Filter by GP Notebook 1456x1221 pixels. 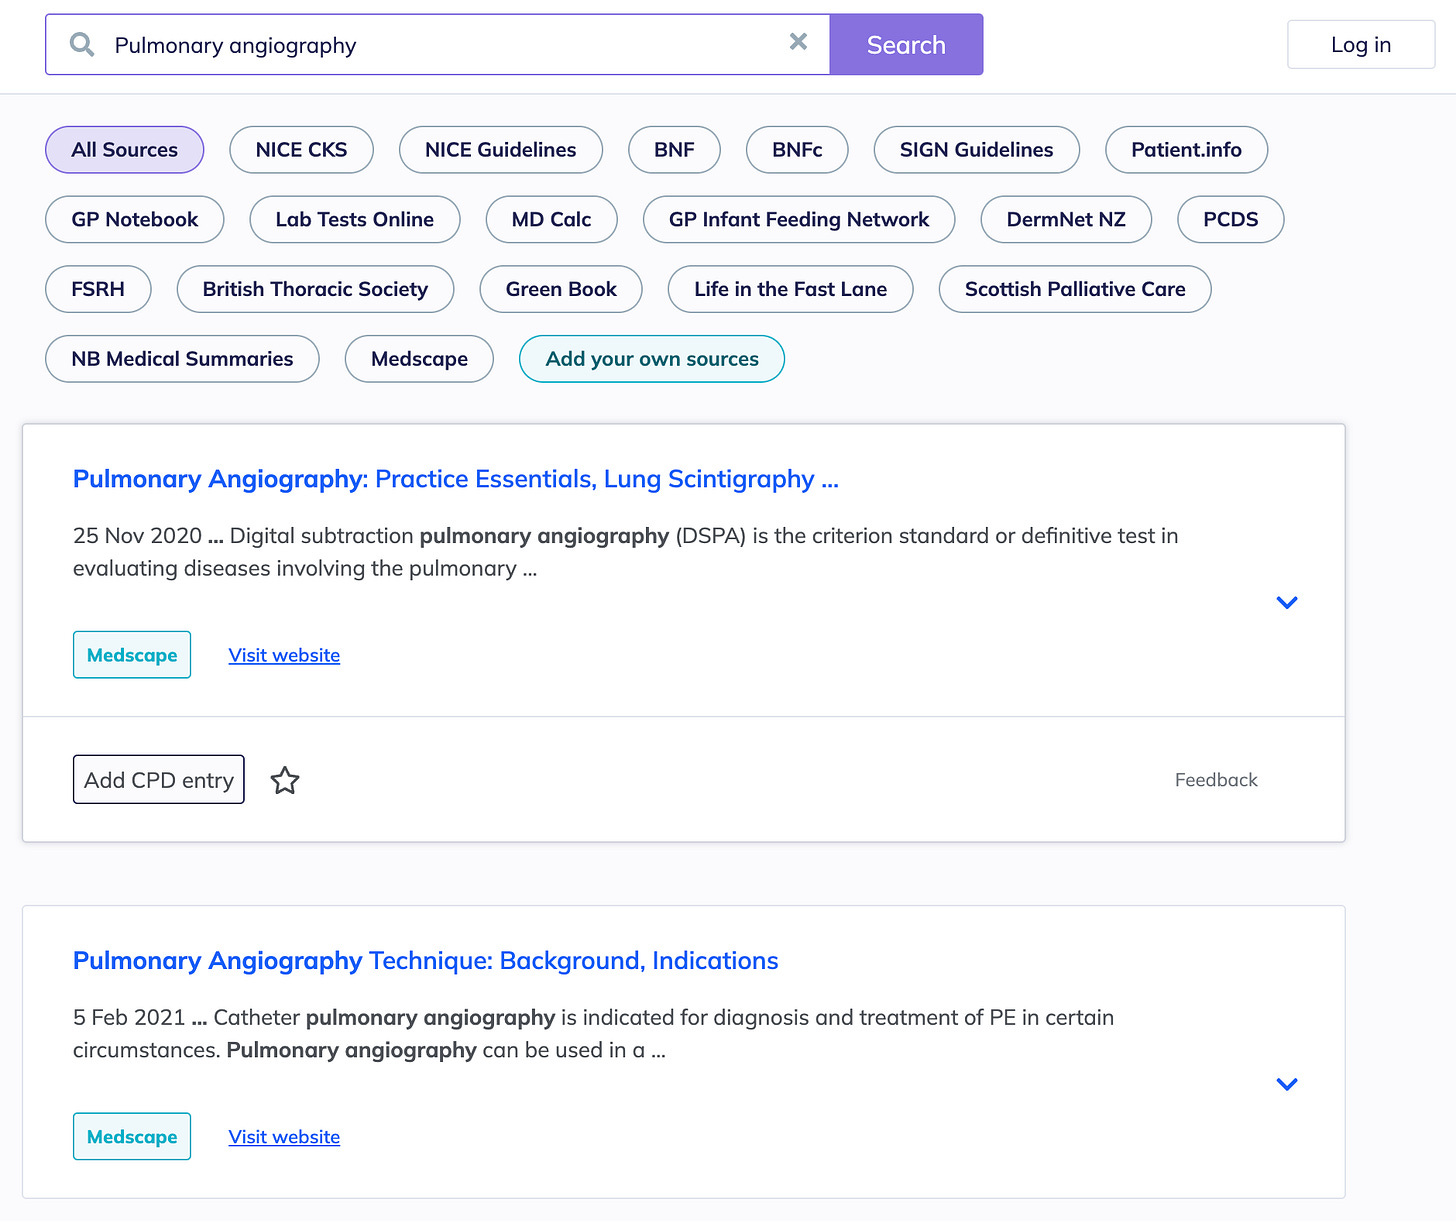pos(135,220)
